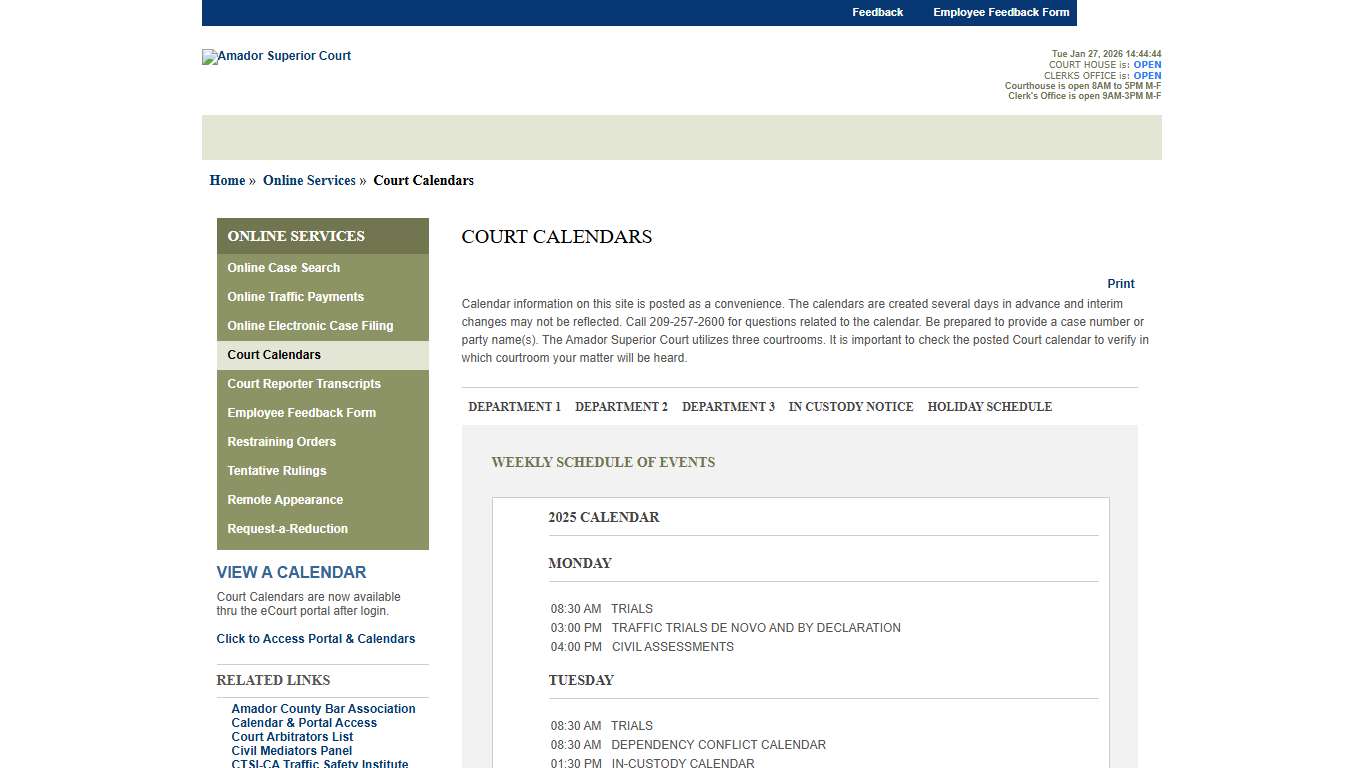
Task: Open the Employee Feedback Form sidebar item
Action: coord(301,412)
